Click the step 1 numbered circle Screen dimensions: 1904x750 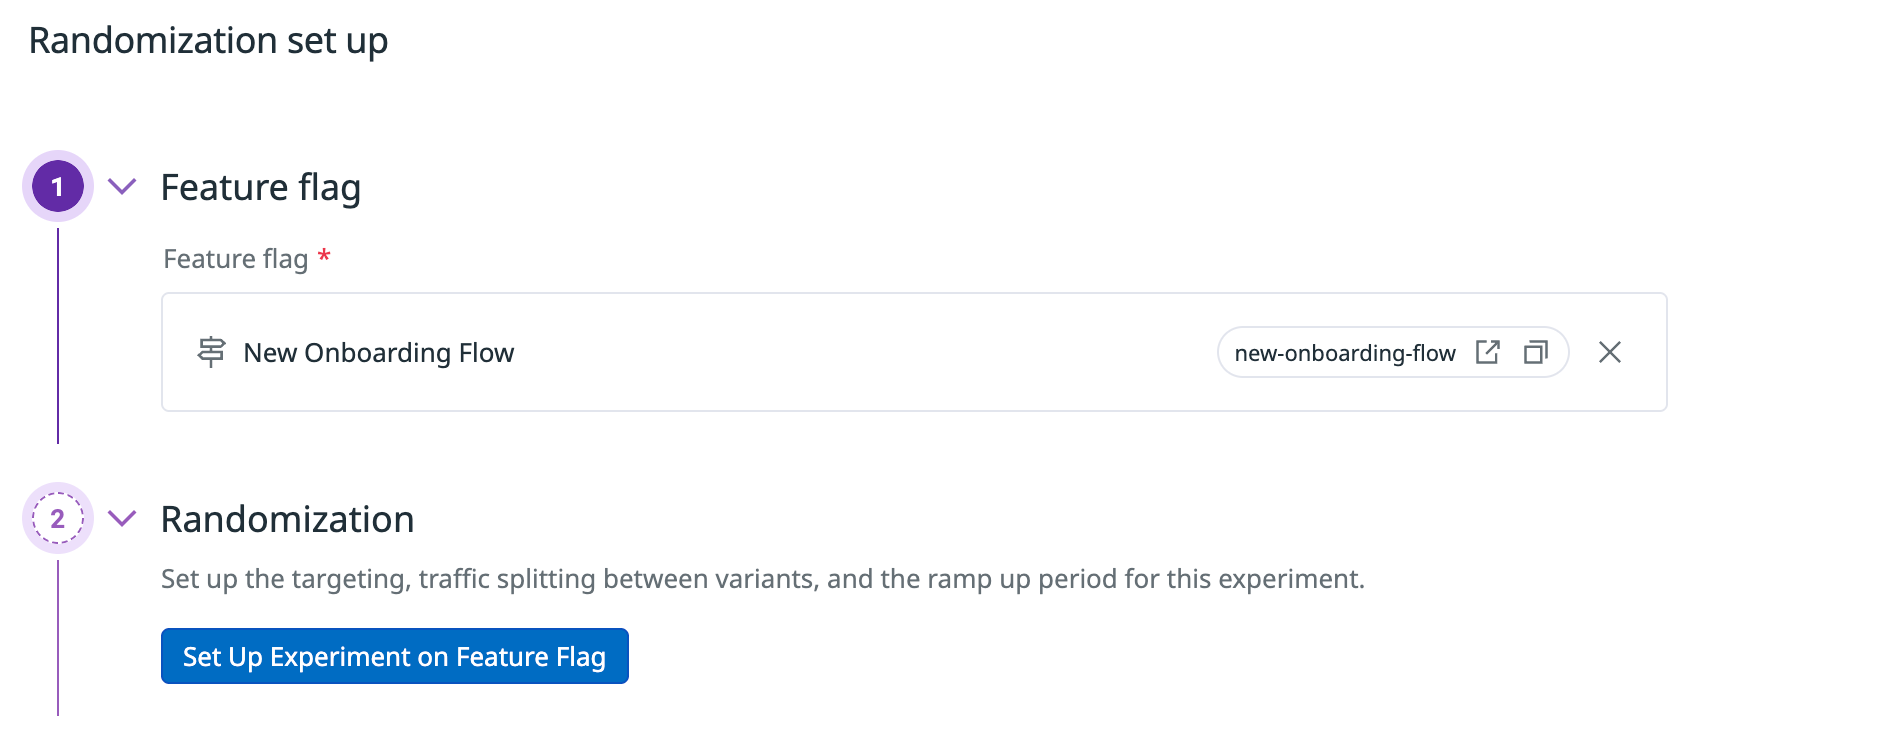click(58, 186)
